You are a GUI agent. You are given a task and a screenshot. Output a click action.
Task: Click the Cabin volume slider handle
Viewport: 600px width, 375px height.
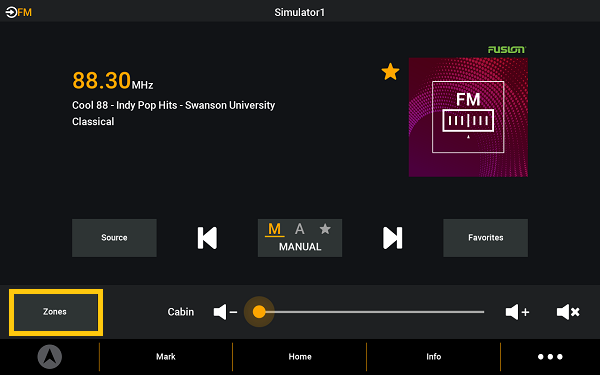coord(259,312)
